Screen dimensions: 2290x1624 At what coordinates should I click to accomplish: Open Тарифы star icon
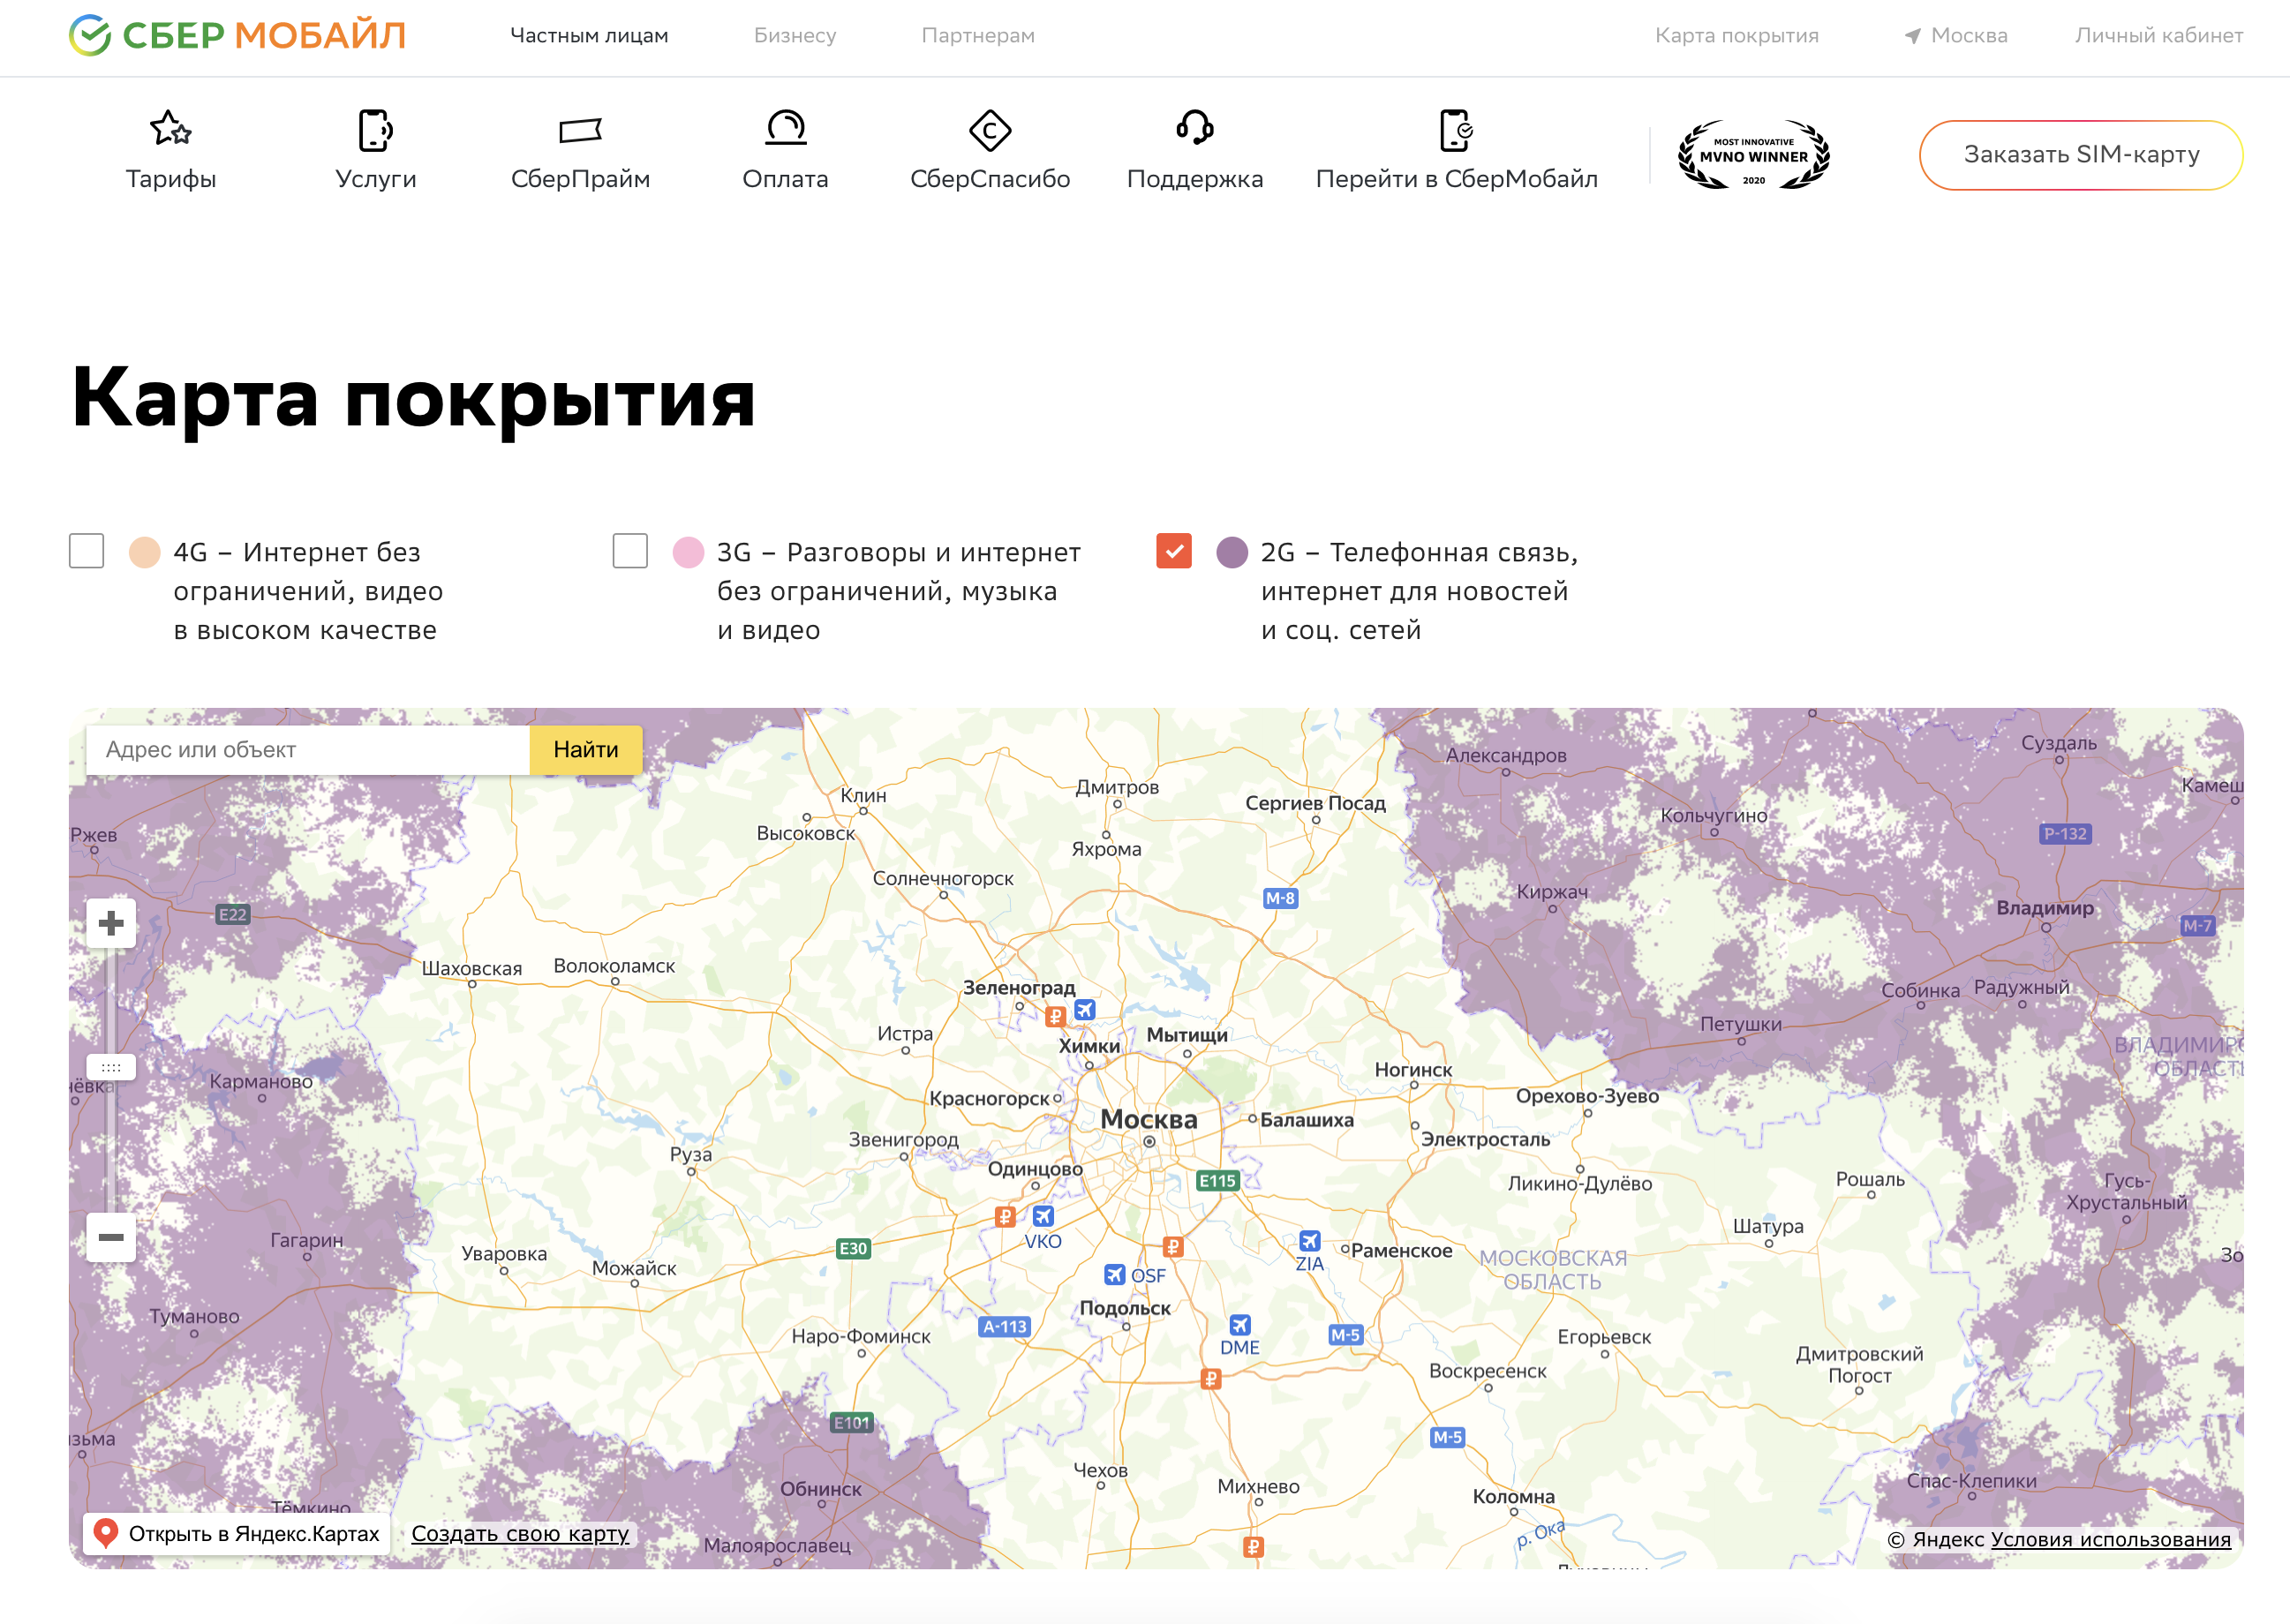[170, 129]
